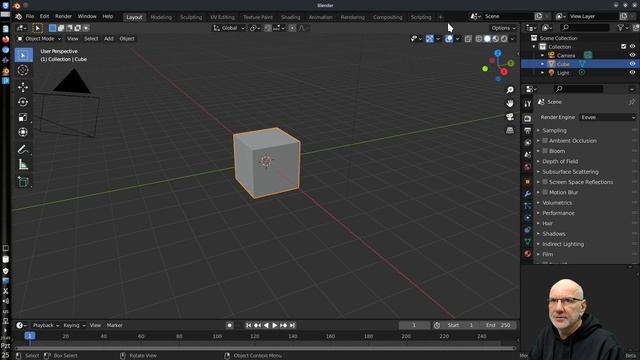
Task: Open the Modifiers wrench tab
Action: (x=527, y=194)
